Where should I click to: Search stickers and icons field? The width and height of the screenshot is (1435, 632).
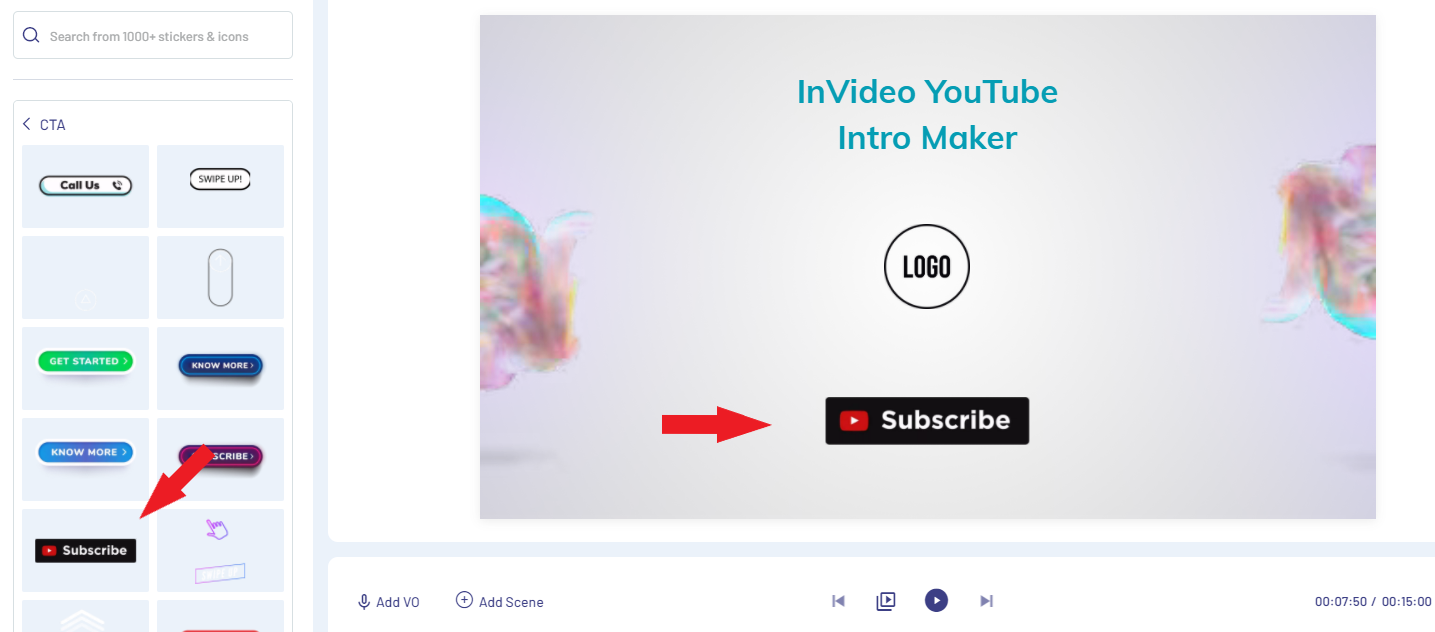(x=153, y=36)
